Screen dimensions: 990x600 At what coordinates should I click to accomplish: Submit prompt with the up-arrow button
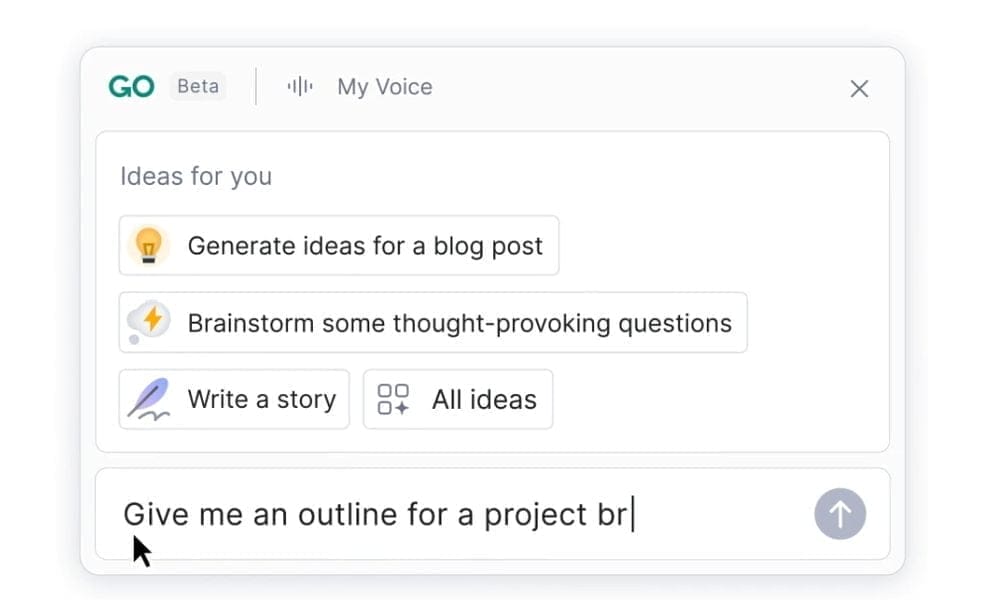[x=840, y=513]
